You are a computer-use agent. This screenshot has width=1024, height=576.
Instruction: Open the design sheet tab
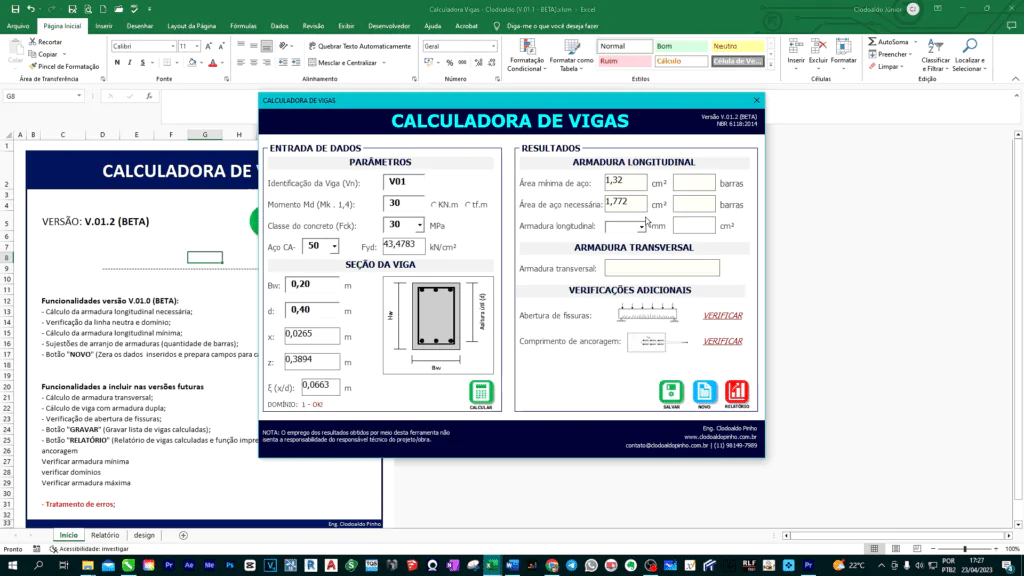coord(144,536)
